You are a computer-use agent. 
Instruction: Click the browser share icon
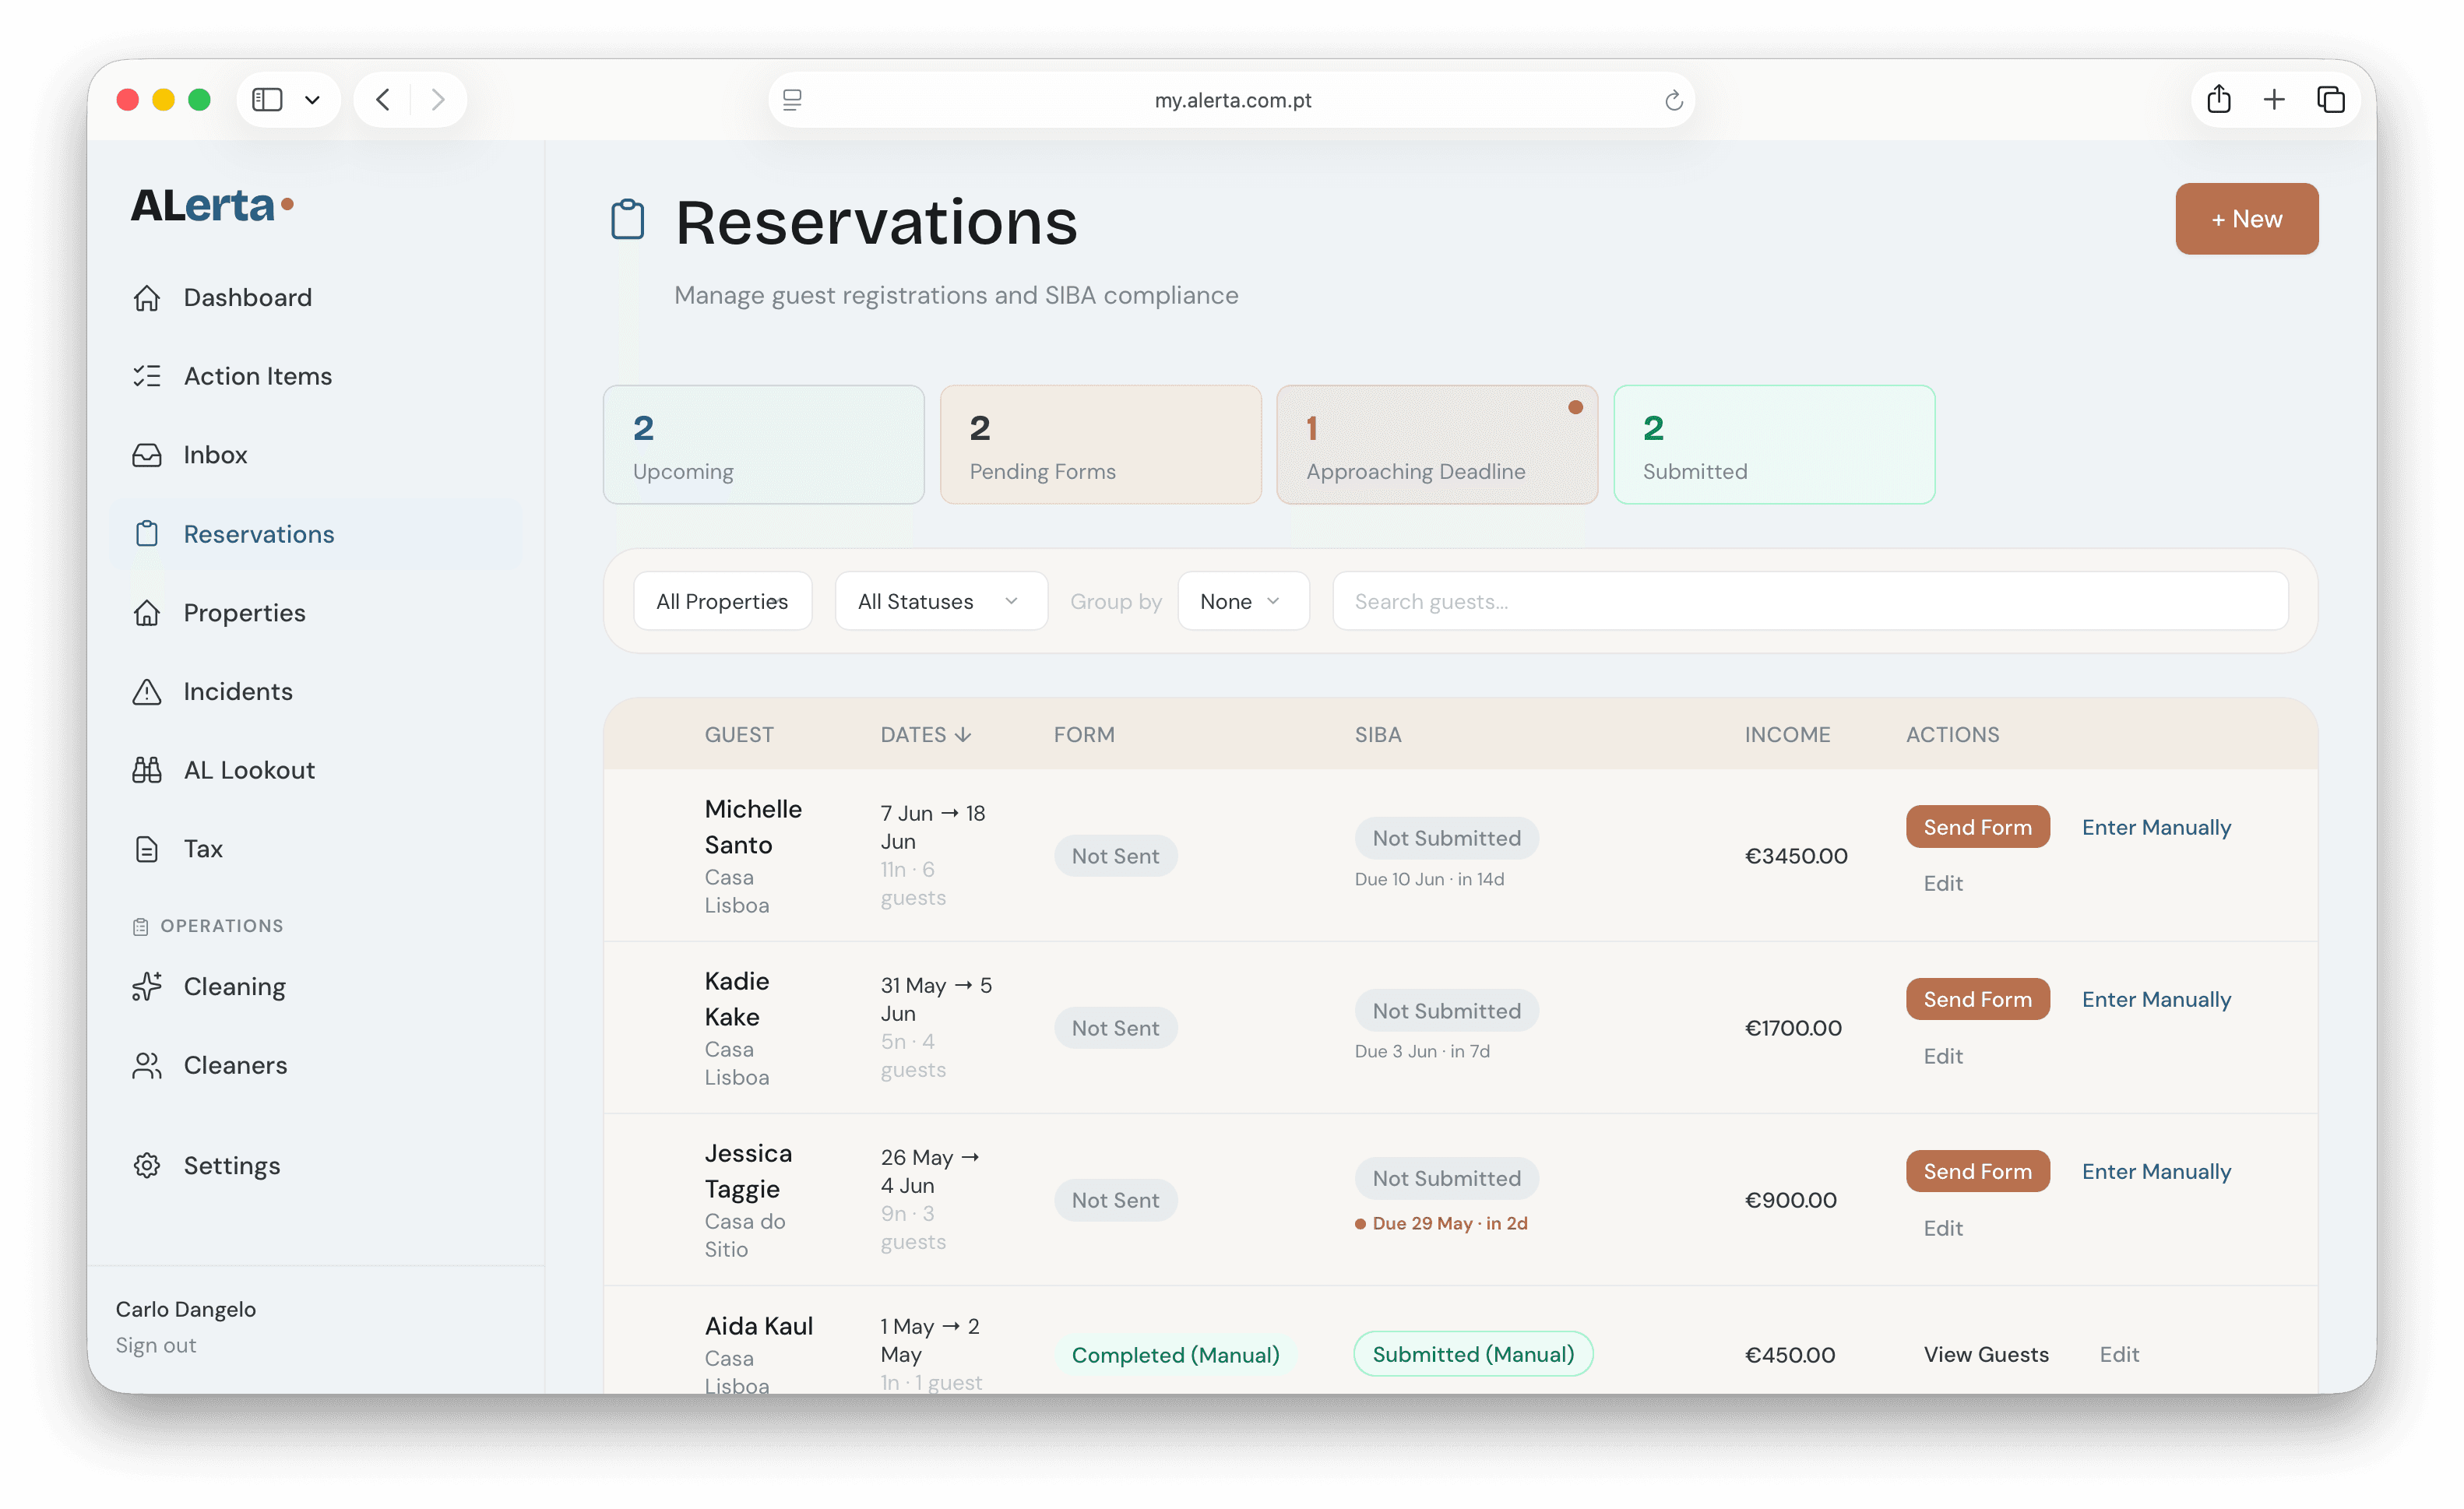pyautogui.click(x=2219, y=99)
